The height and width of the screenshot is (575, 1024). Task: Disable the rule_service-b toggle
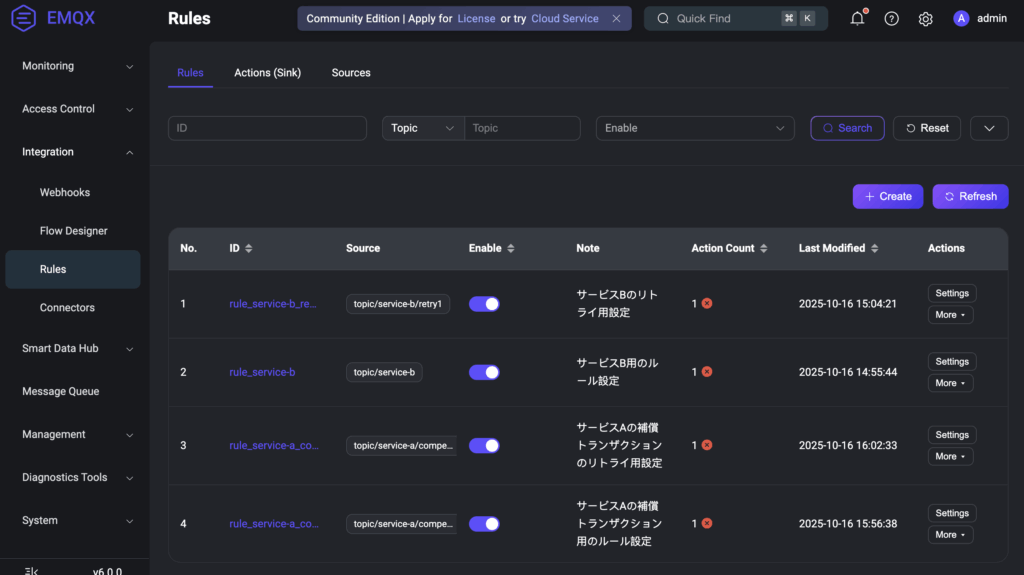click(x=484, y=372)
